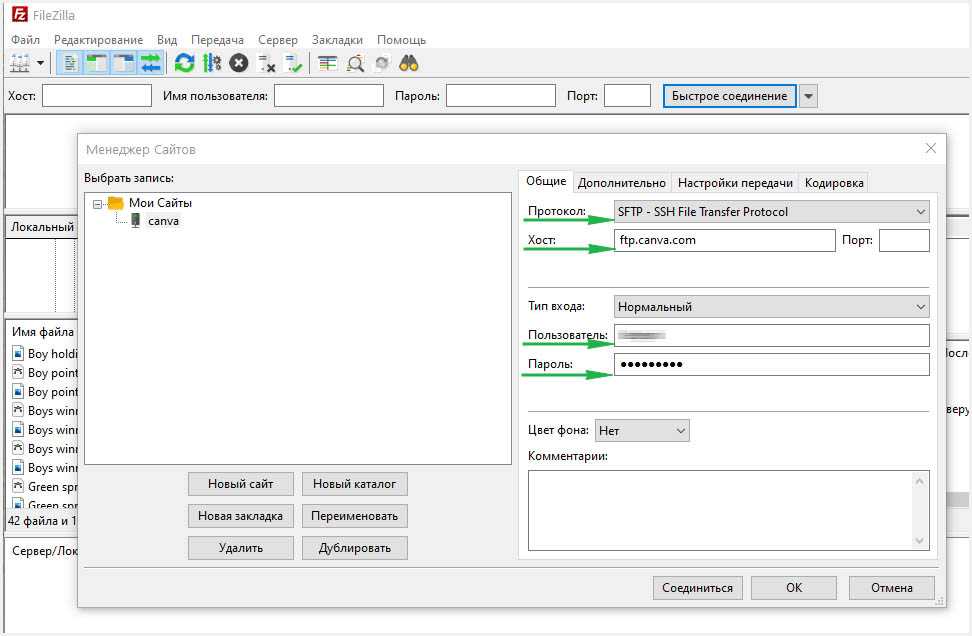Click the disconnect from server icon

(x=266, y=63)
